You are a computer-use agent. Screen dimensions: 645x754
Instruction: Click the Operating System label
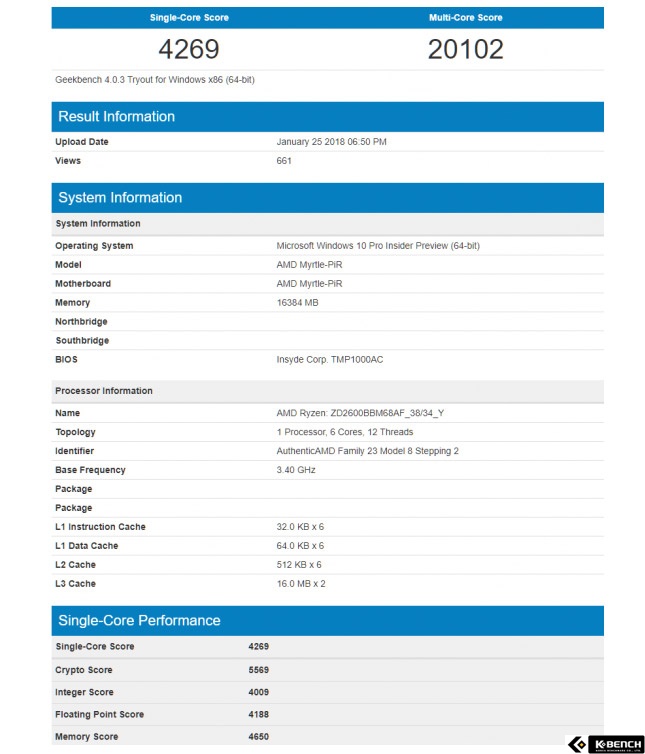pos(94,246)
